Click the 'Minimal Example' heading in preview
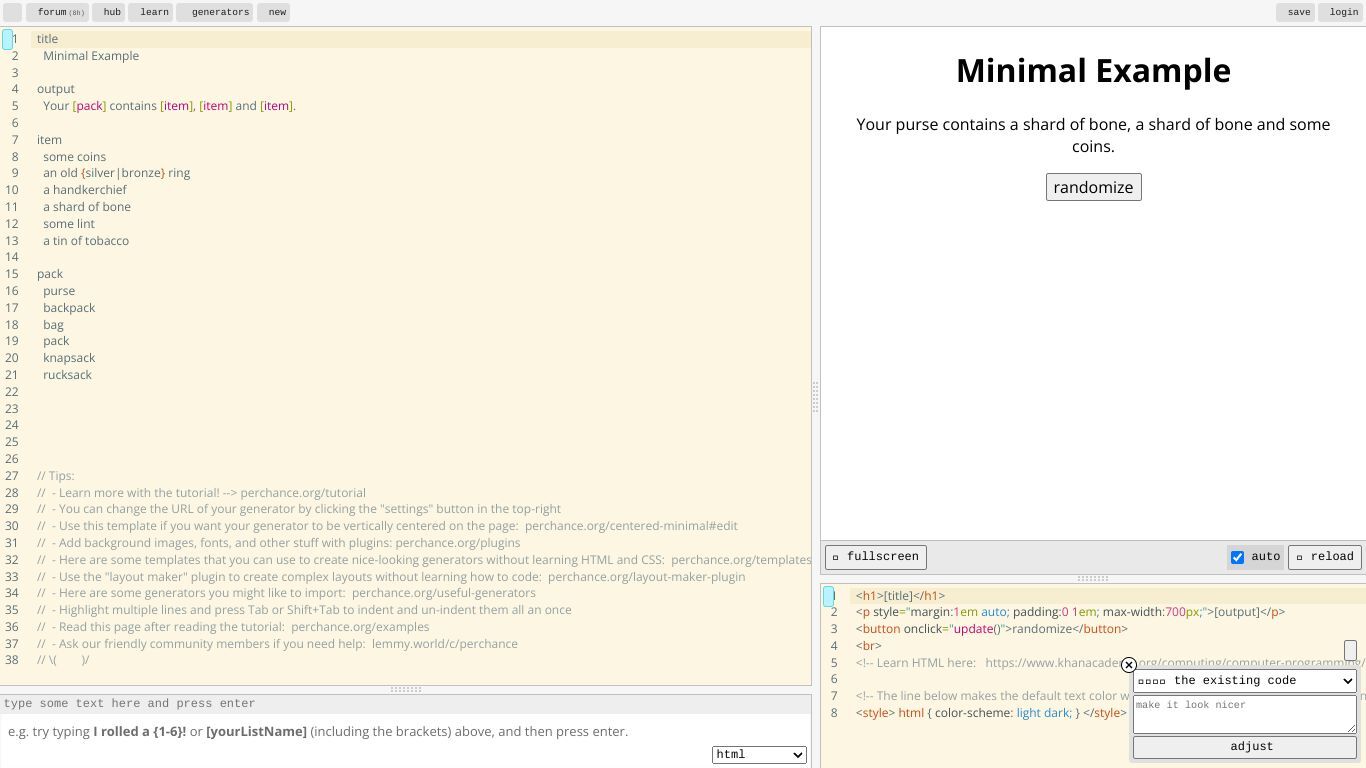The width and height of the screenshot is (1366, 768). point(1093,71)
